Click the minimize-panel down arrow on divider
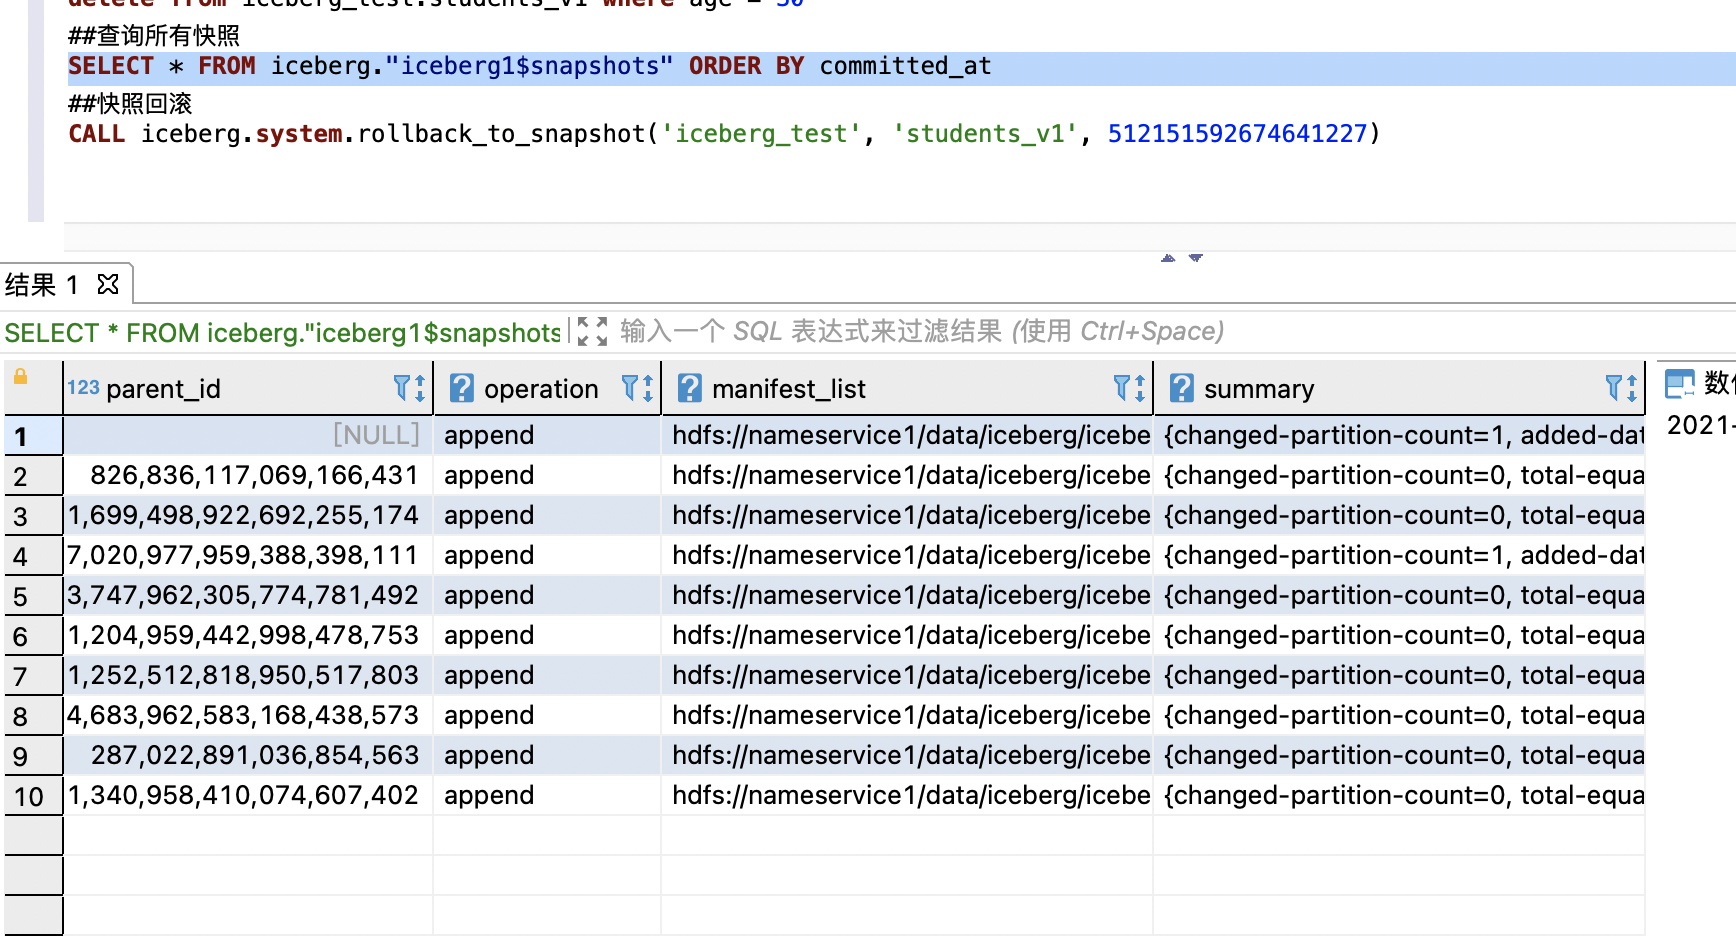This screenshot has width=1736, height=936. coord(1195,258)
